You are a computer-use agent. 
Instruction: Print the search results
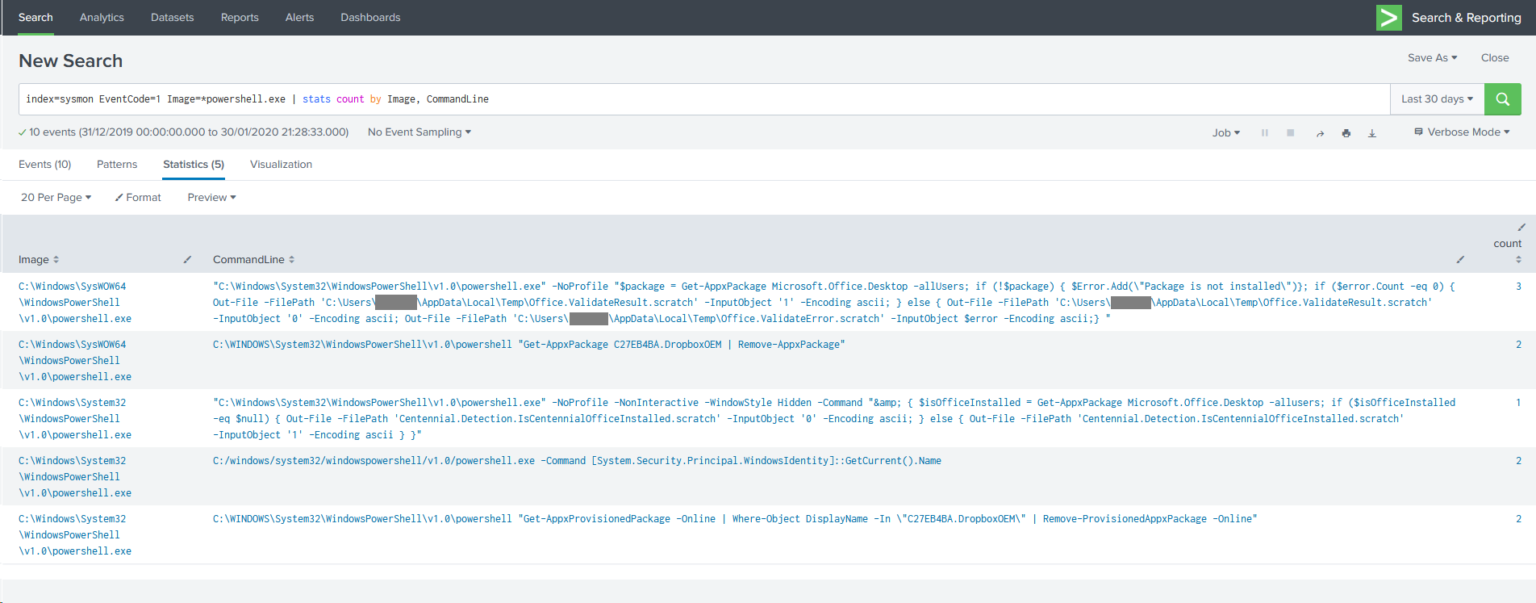click(1347, 132)
